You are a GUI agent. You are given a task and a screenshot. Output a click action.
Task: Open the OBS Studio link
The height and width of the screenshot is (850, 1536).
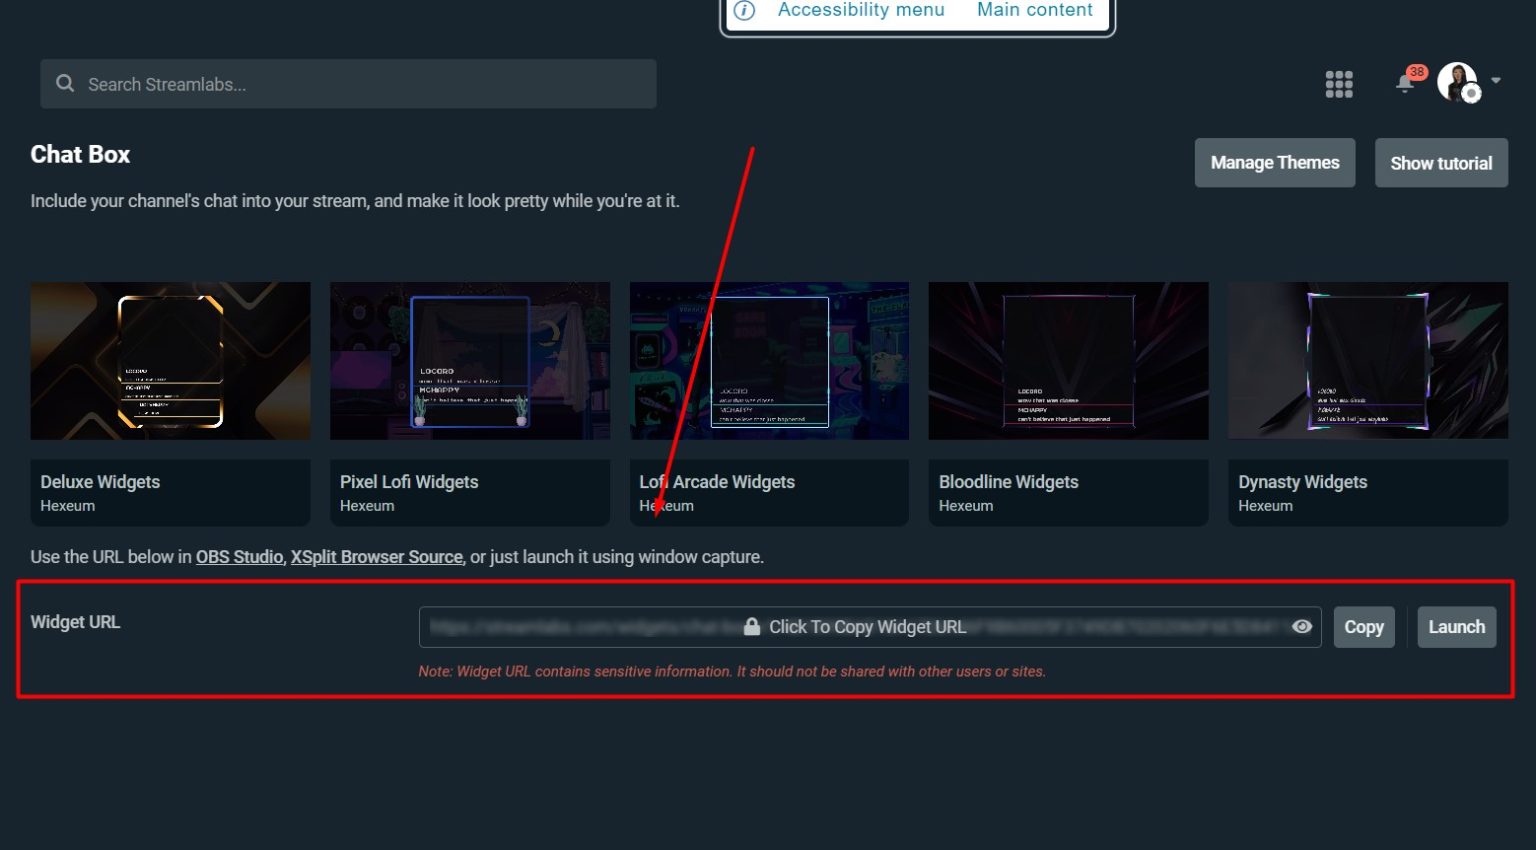pyautogui.click(x=239, y=557)
